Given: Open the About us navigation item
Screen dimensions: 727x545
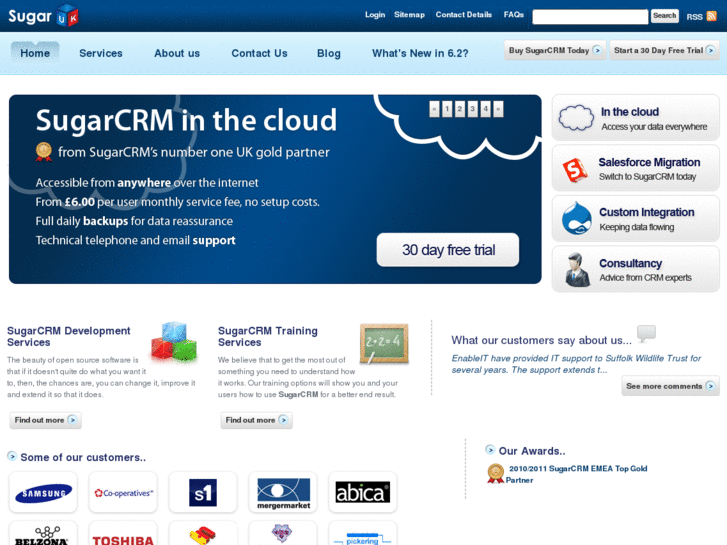Looking at the screenshot, I should pos(177,53).
